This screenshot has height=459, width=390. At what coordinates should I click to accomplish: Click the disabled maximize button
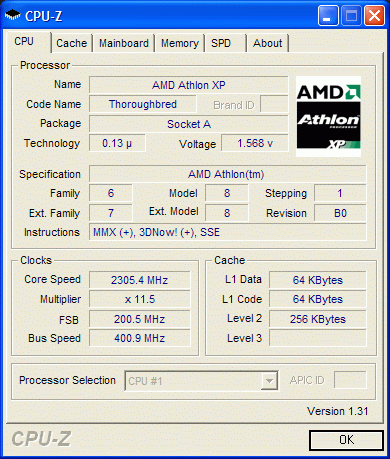tap(351, 15)
